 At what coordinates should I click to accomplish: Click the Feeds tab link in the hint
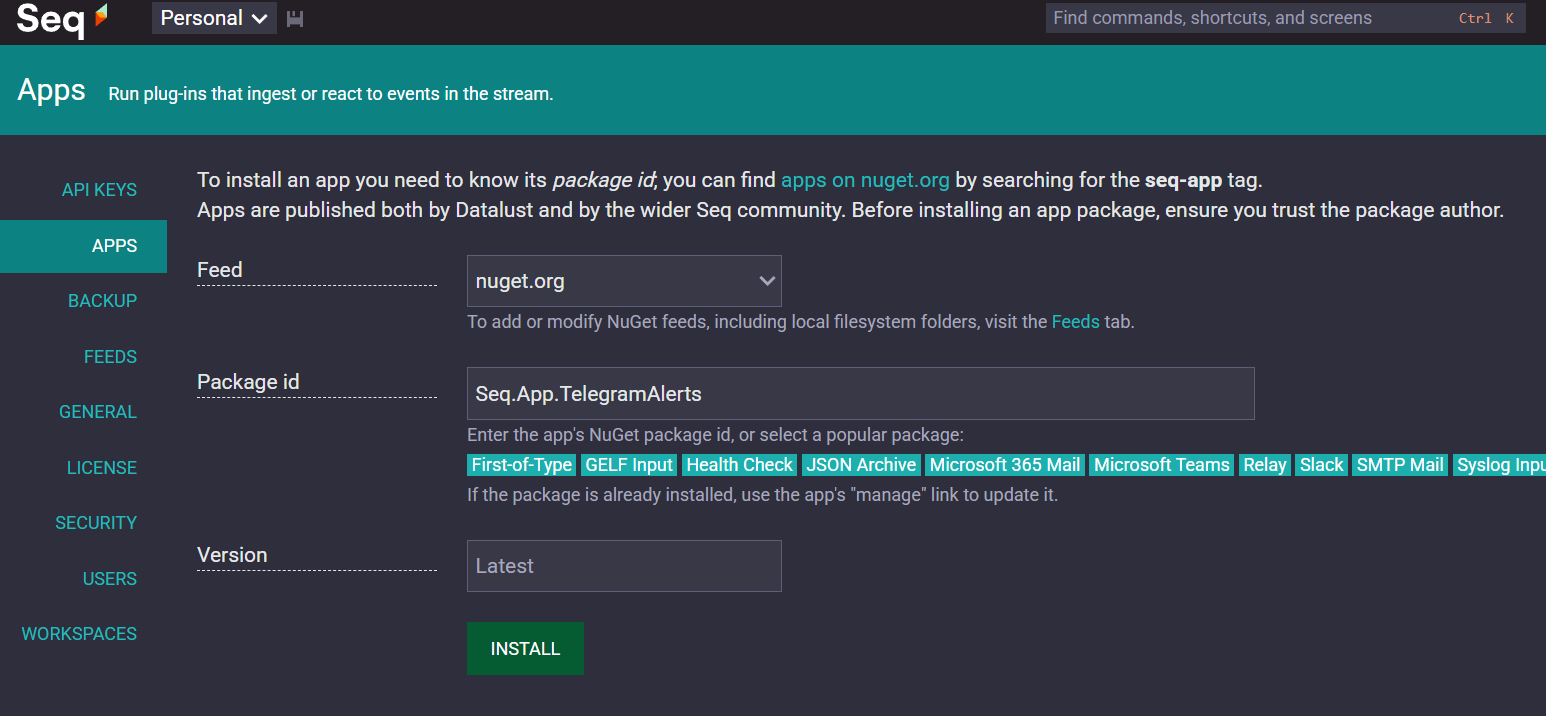1075,322
